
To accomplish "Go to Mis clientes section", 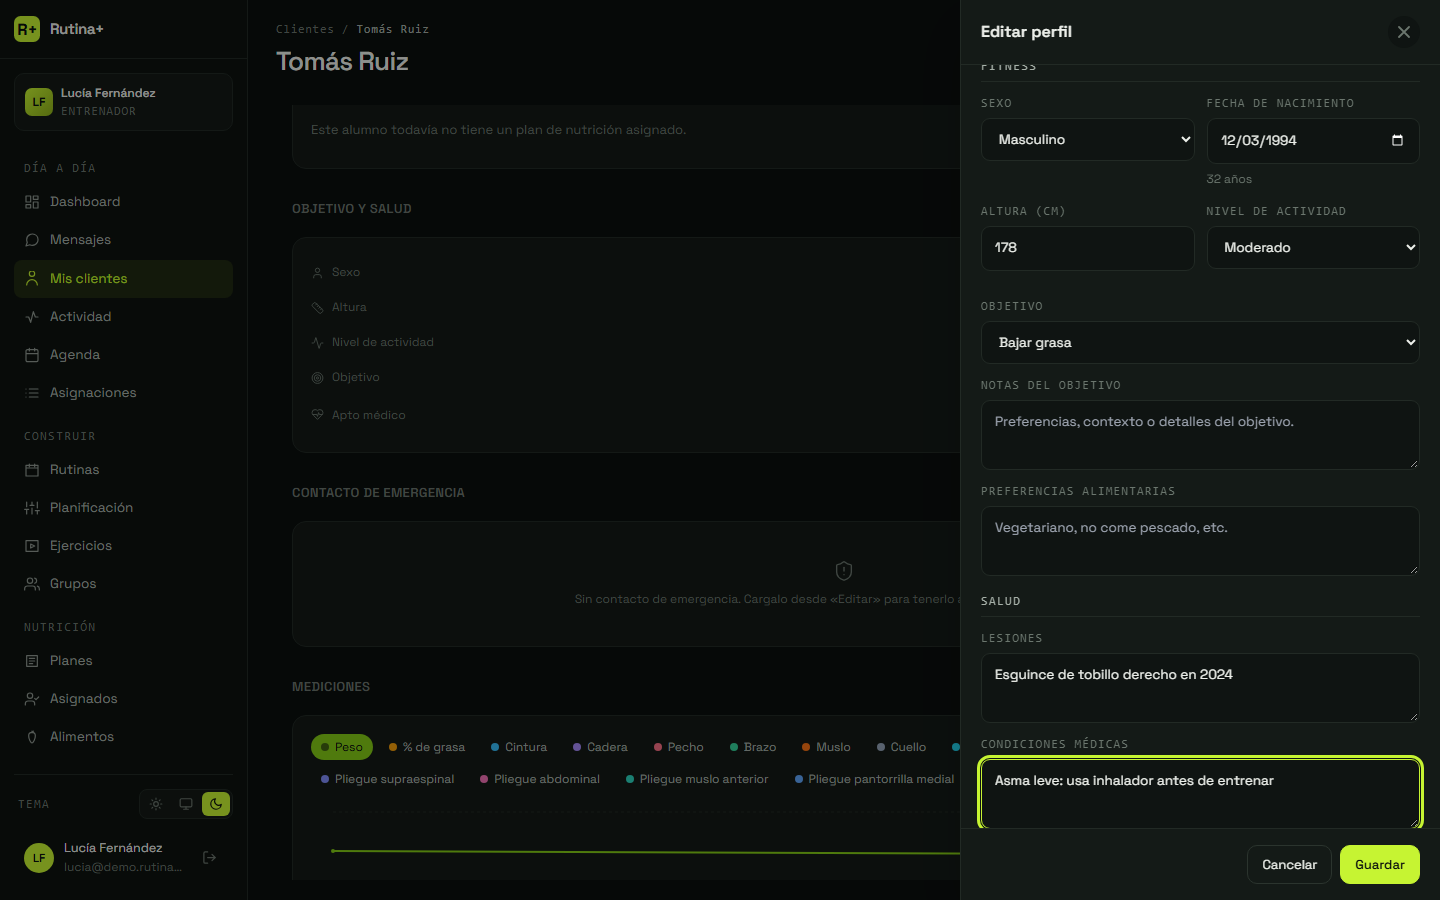I will pos(123,279).
